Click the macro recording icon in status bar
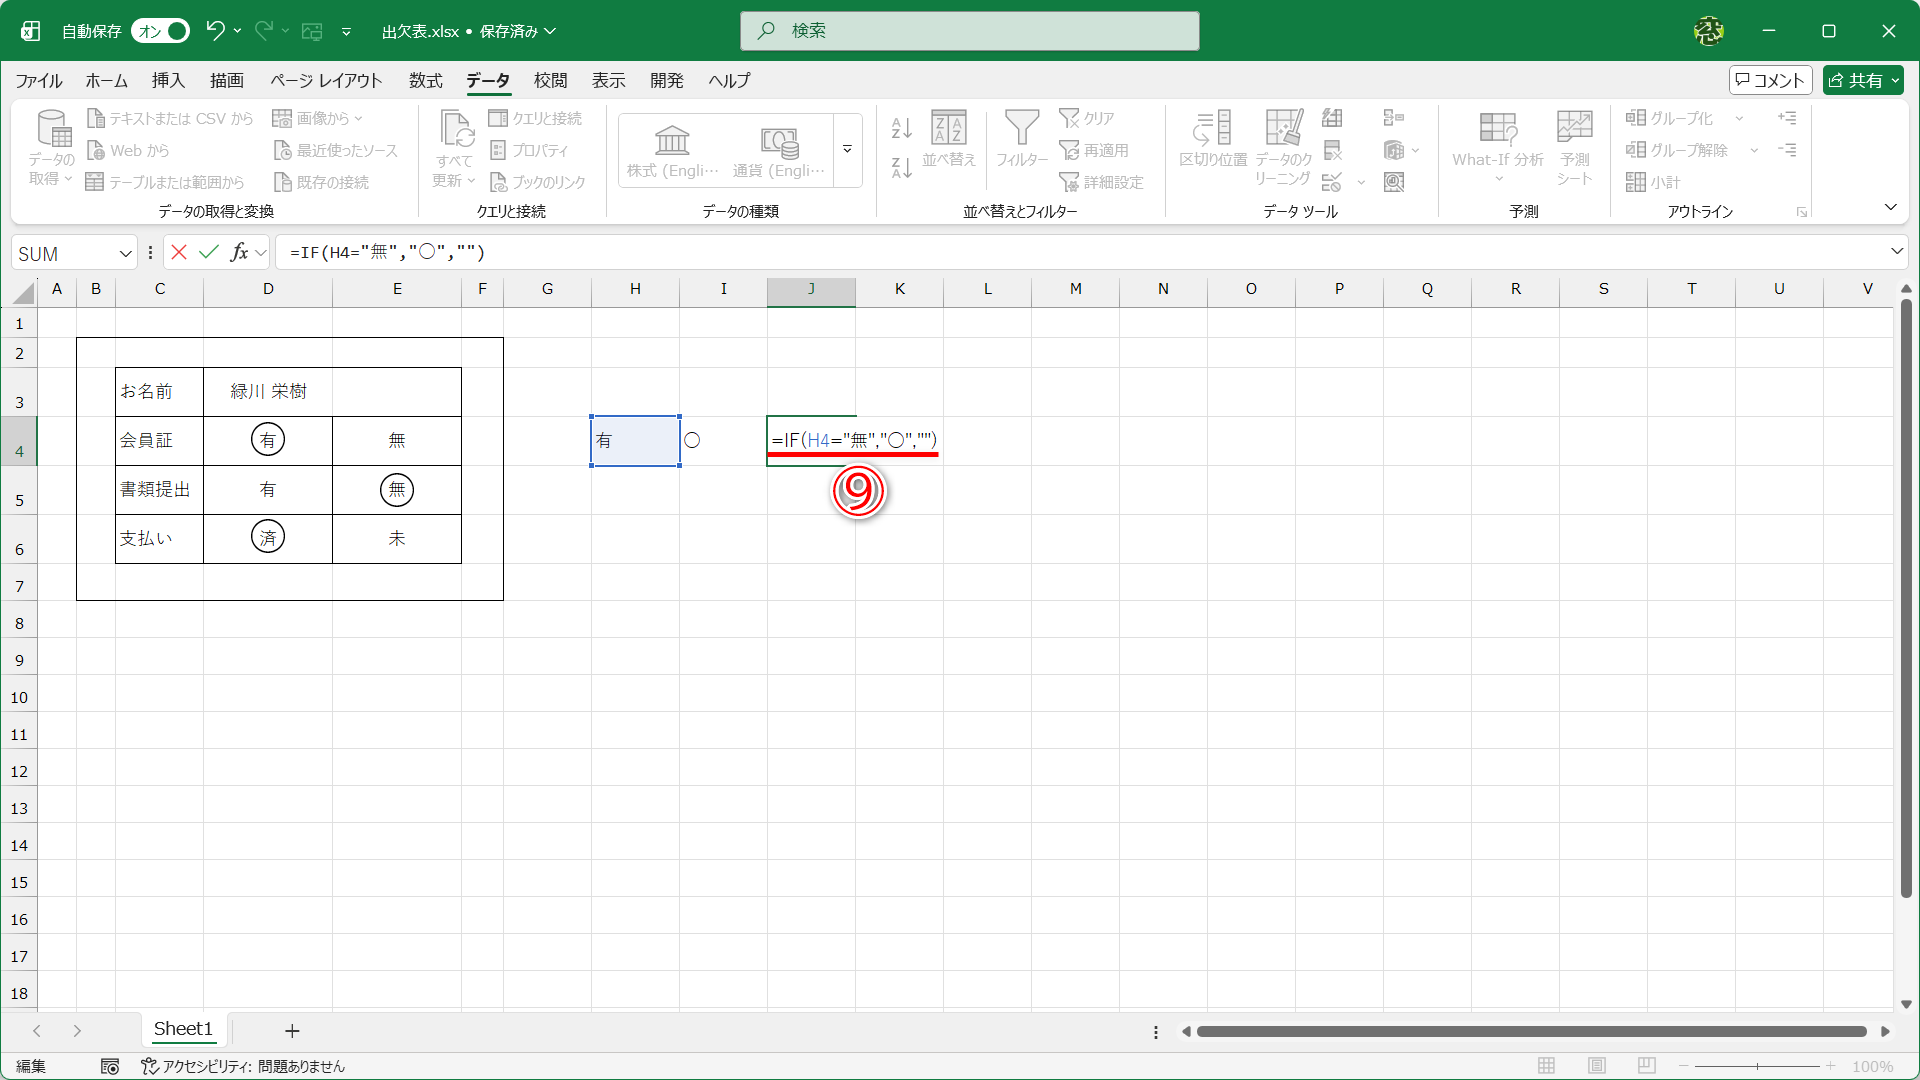This screenshot has height=1080, width=1920. pos(110,1066)
